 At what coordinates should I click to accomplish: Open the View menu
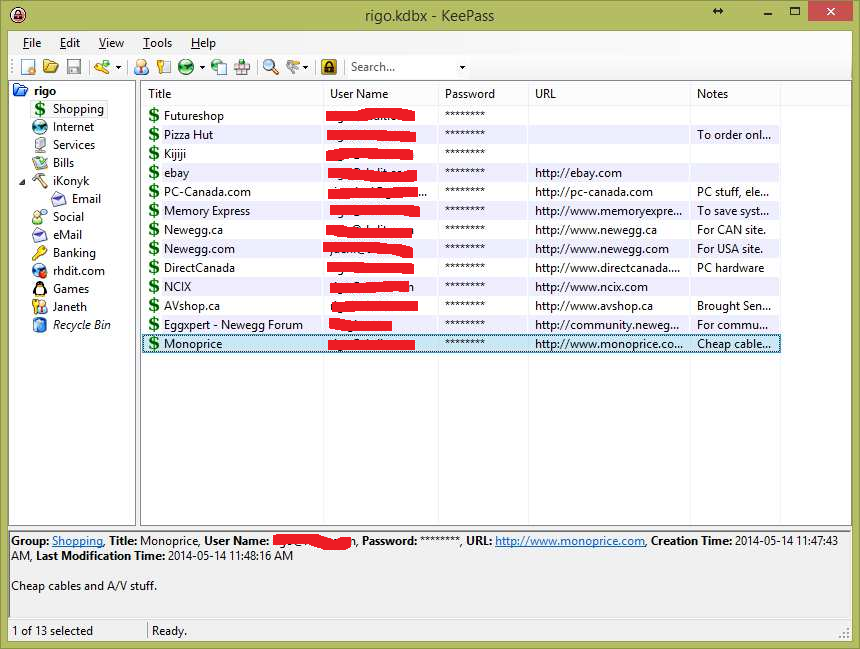tap(111, 43)
